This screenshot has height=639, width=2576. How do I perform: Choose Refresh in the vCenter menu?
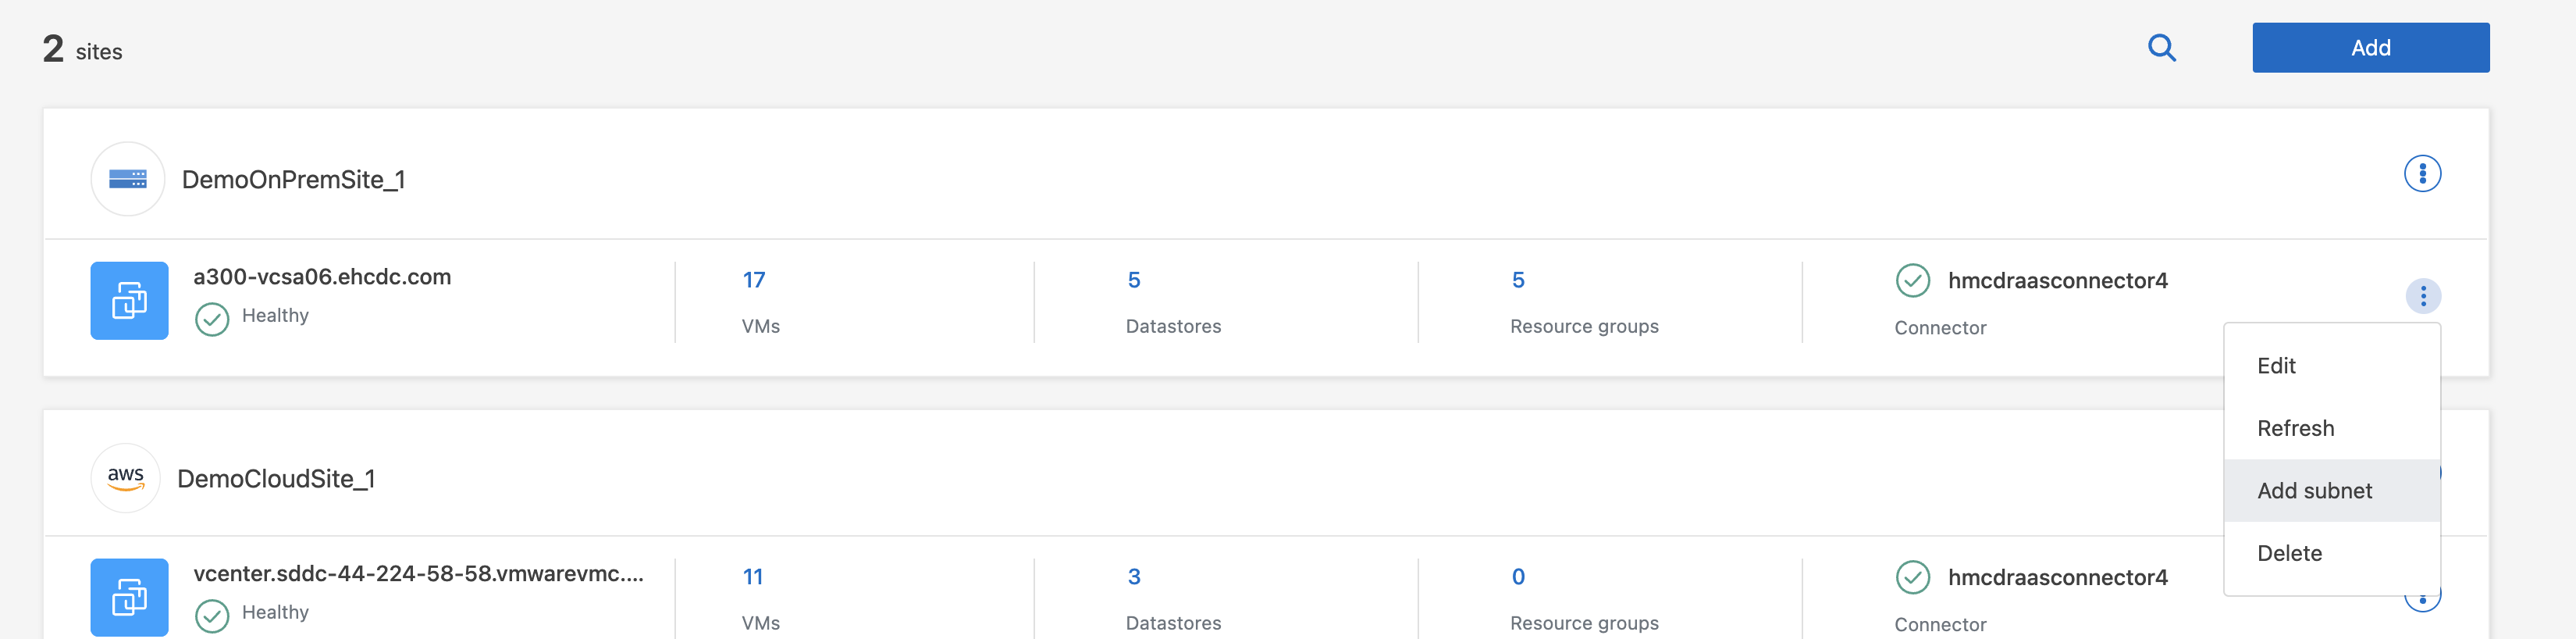2295,428
